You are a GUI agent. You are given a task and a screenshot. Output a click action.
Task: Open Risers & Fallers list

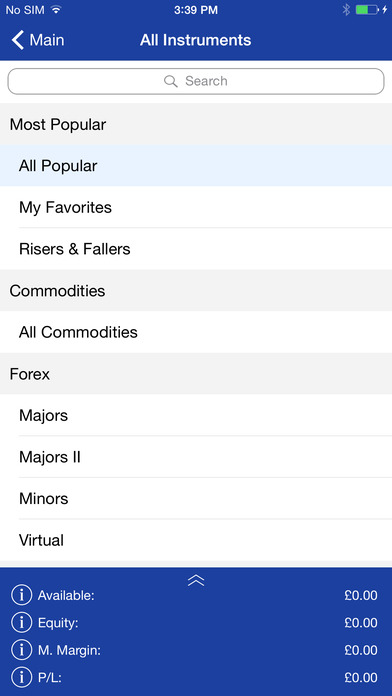(x=196, y=249)
